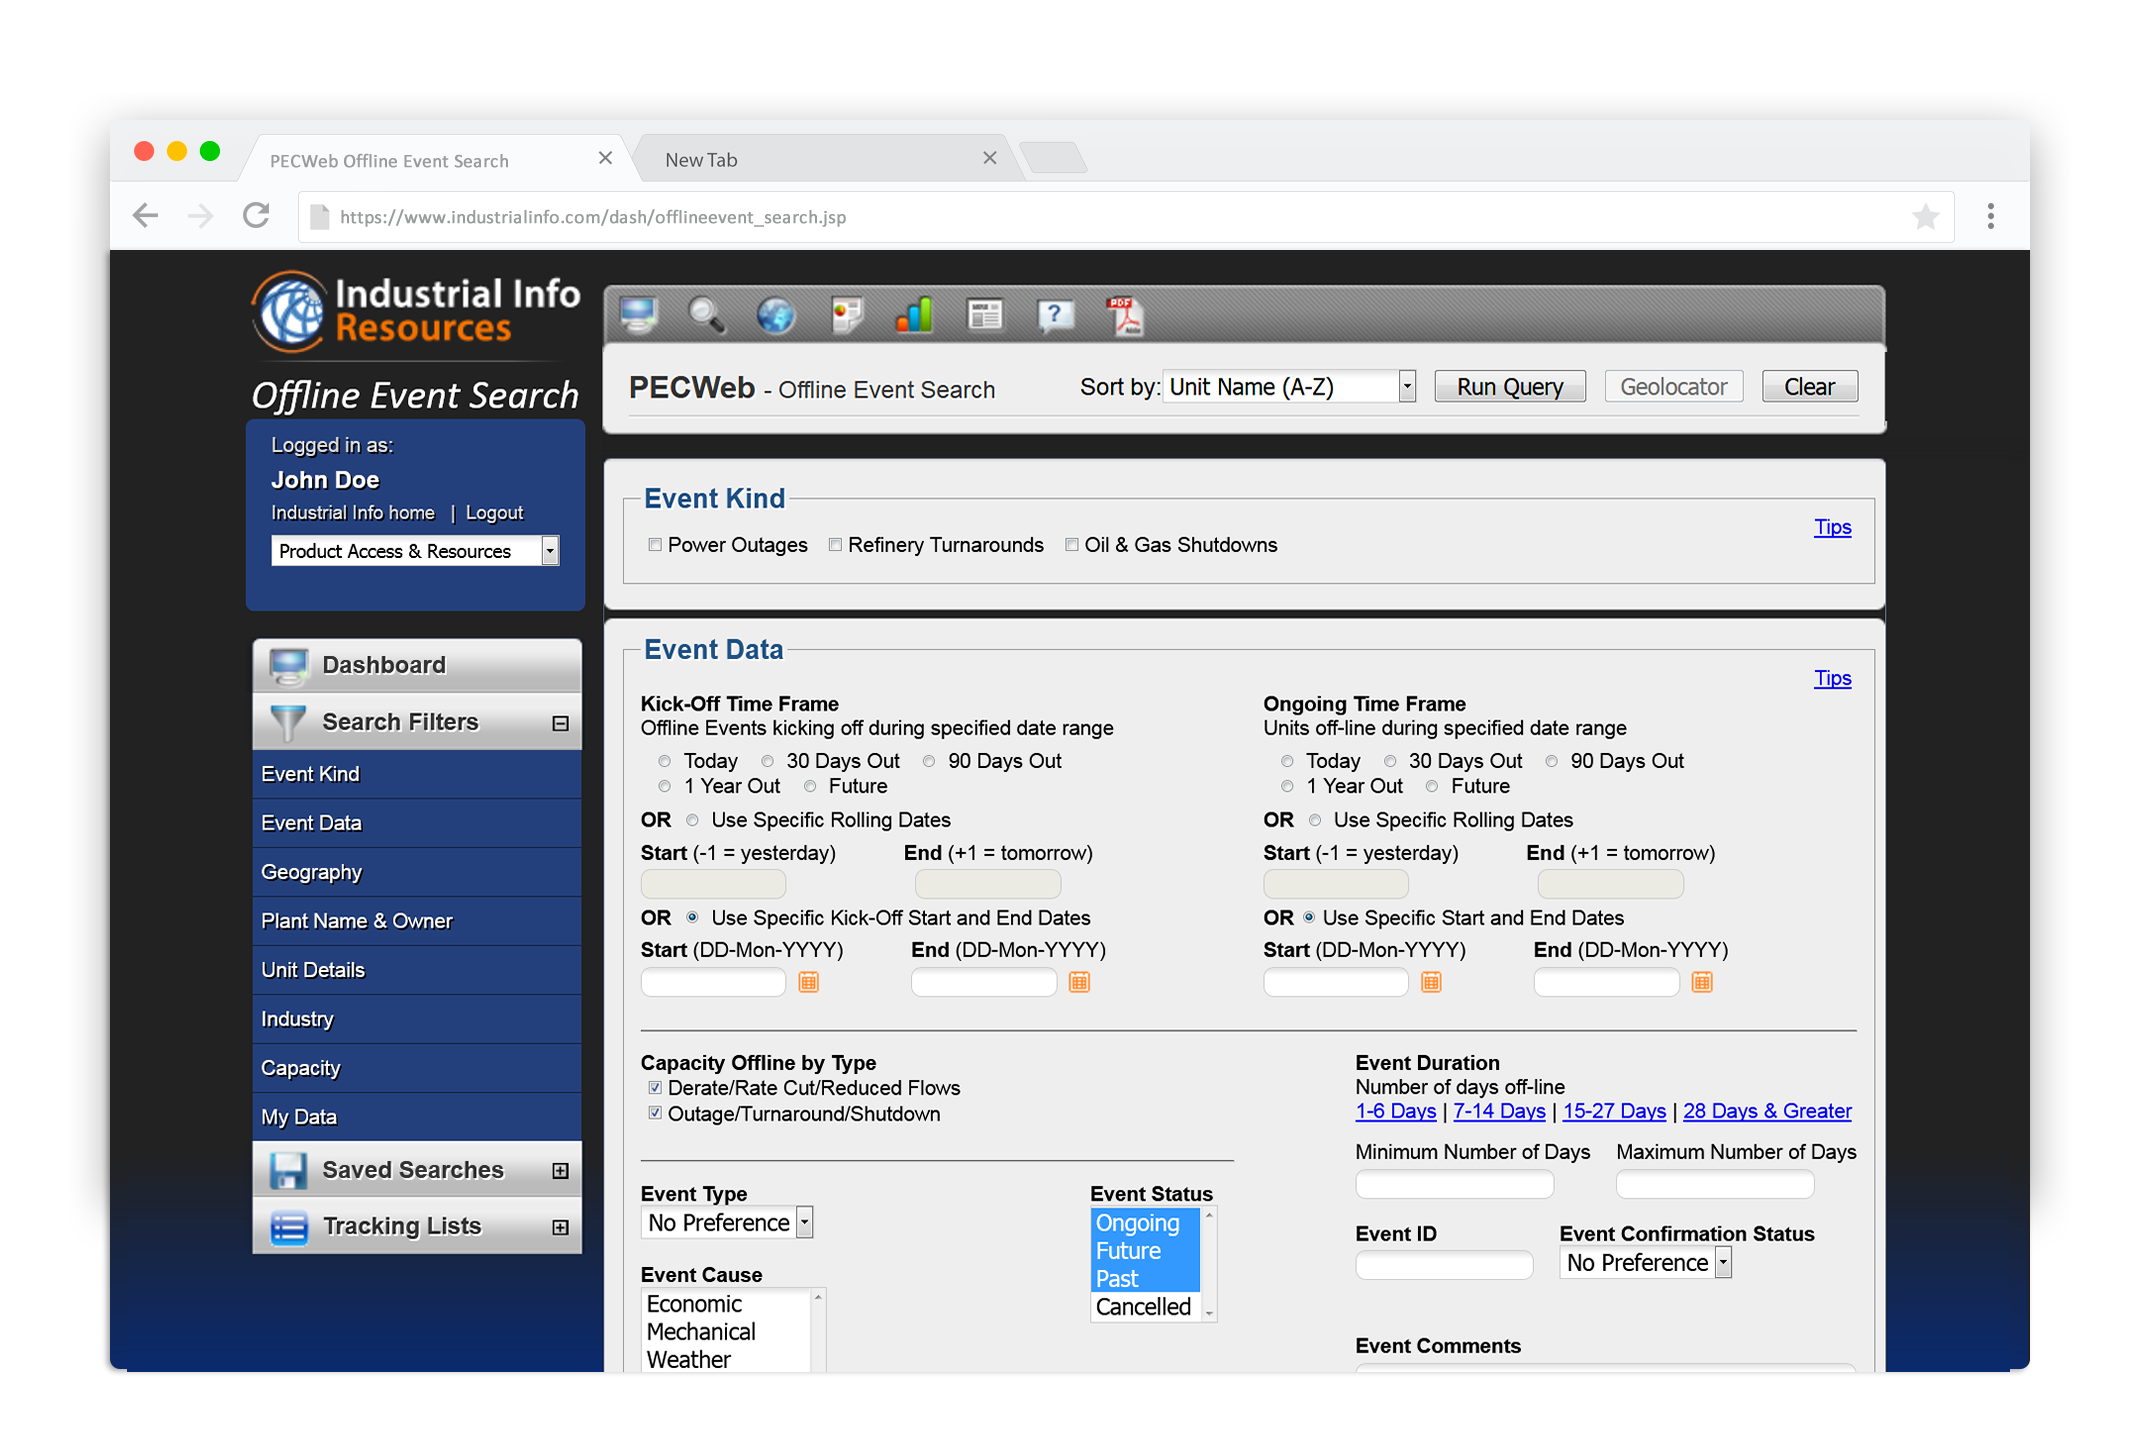
Task: Click the Run Query button
Action: tap(1510, 387)
